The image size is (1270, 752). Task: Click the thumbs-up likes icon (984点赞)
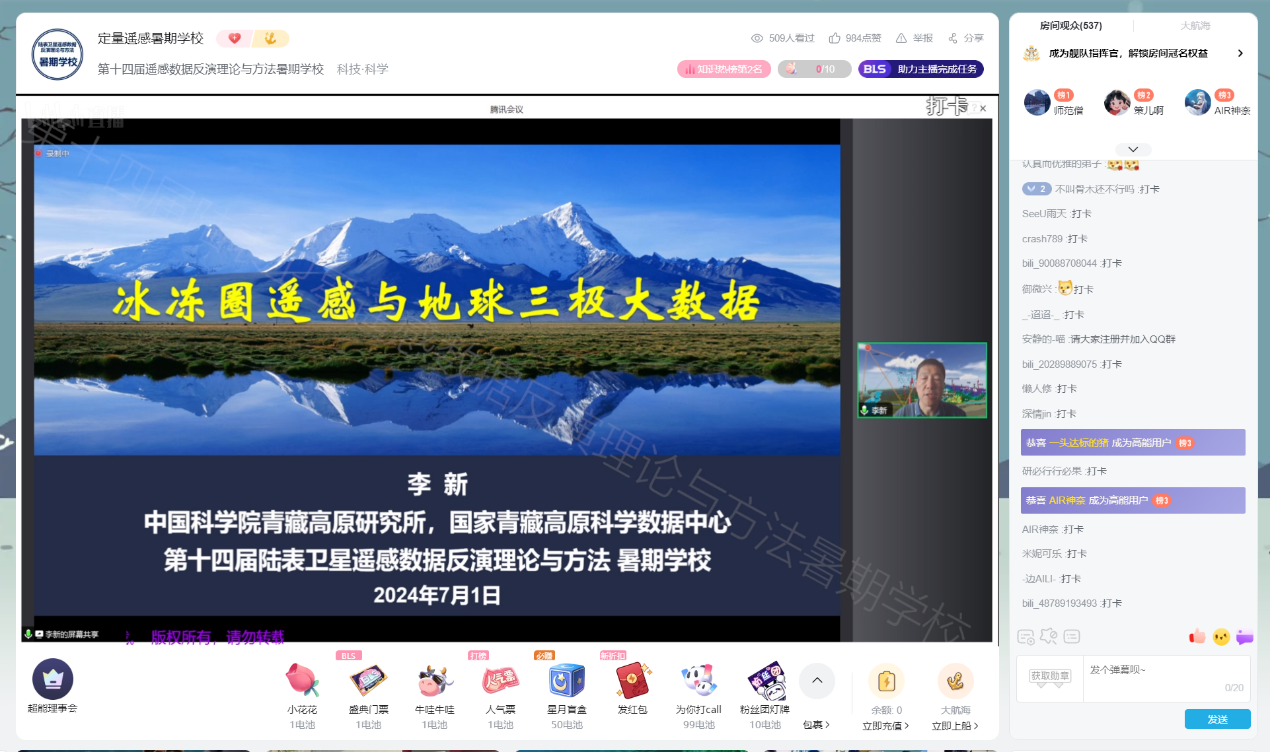coord(835,38)
